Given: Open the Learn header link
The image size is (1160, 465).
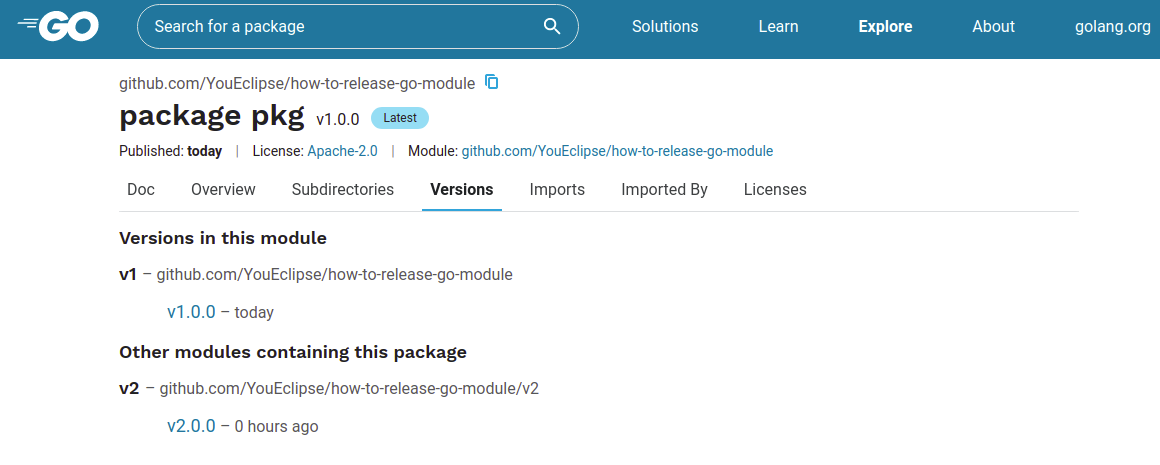Looking at the screenshot, I should [778, 27].
